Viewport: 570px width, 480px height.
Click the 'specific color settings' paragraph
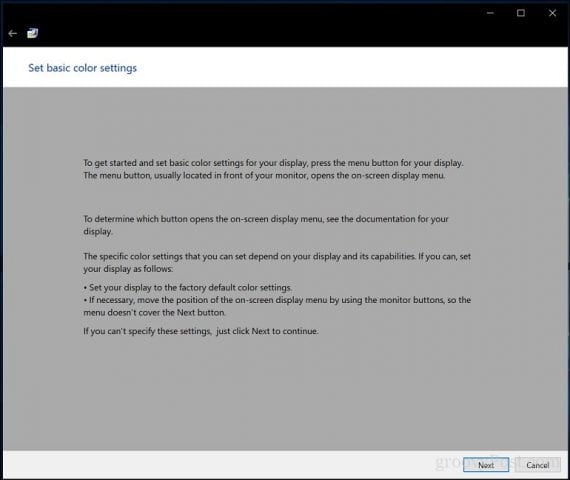[277, 263]
